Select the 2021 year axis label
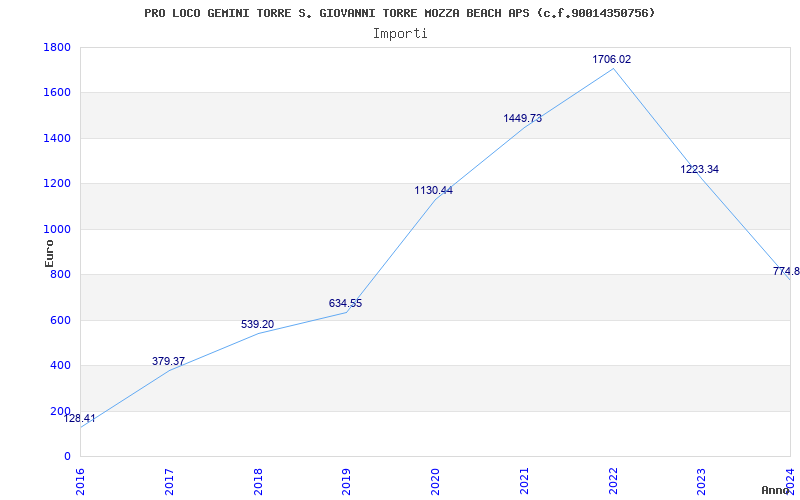Viewport: 800px width, 500px height. coord(524,481)
